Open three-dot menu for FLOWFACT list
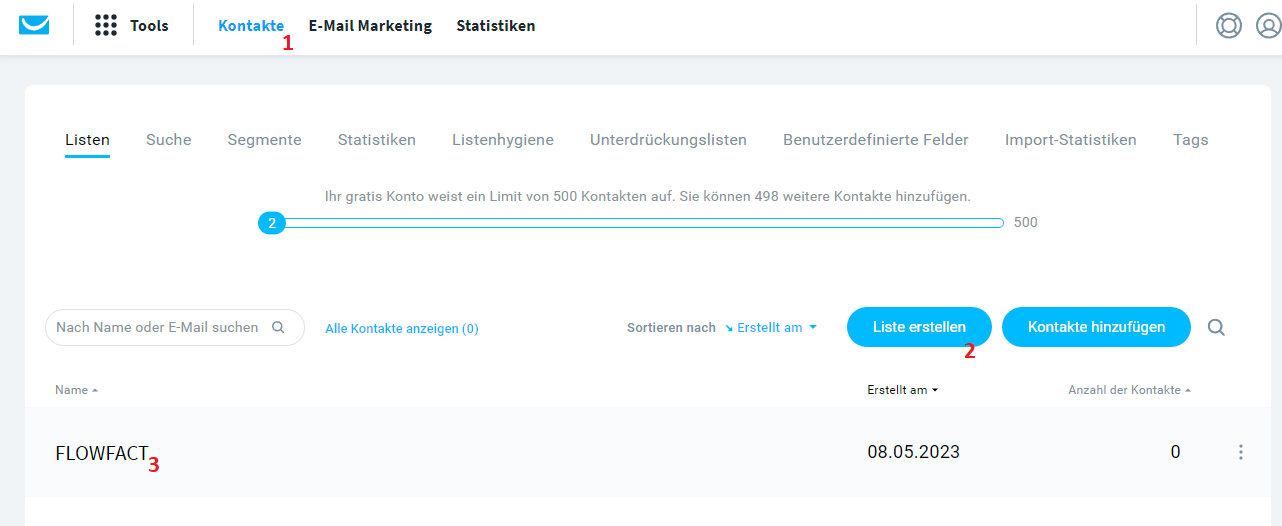 [x=1241, y=452]
